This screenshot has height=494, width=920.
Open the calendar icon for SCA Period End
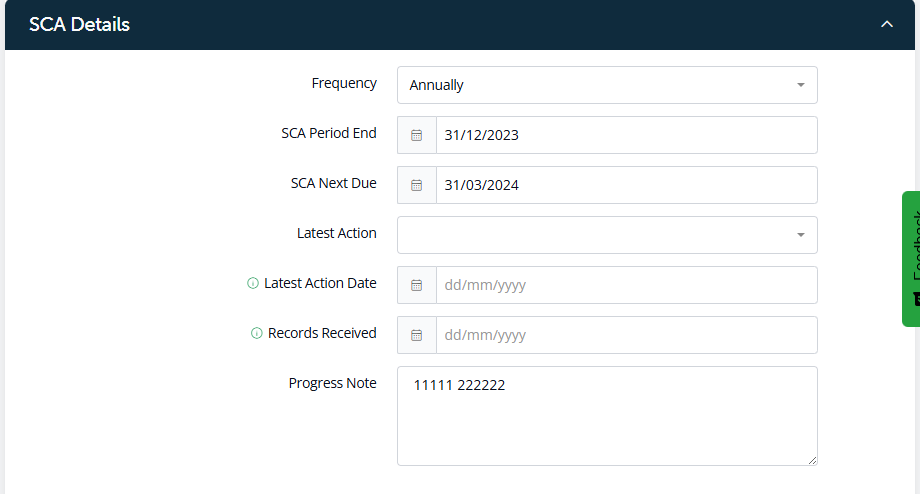click(x=417, y=135)
